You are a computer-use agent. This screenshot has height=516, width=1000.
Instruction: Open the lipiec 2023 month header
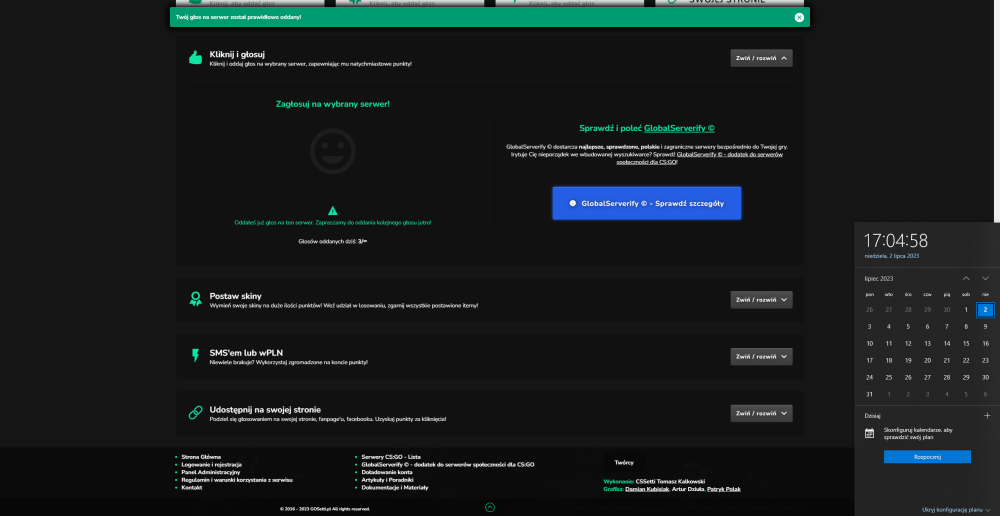point(879,279)
